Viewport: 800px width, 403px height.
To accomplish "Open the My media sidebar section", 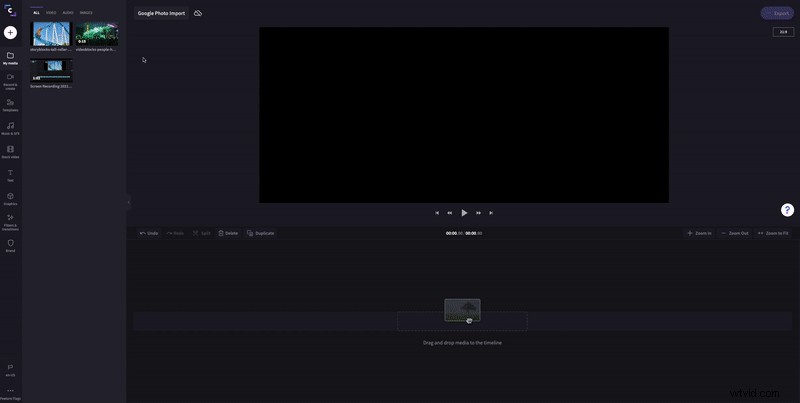I will point(10,57).
